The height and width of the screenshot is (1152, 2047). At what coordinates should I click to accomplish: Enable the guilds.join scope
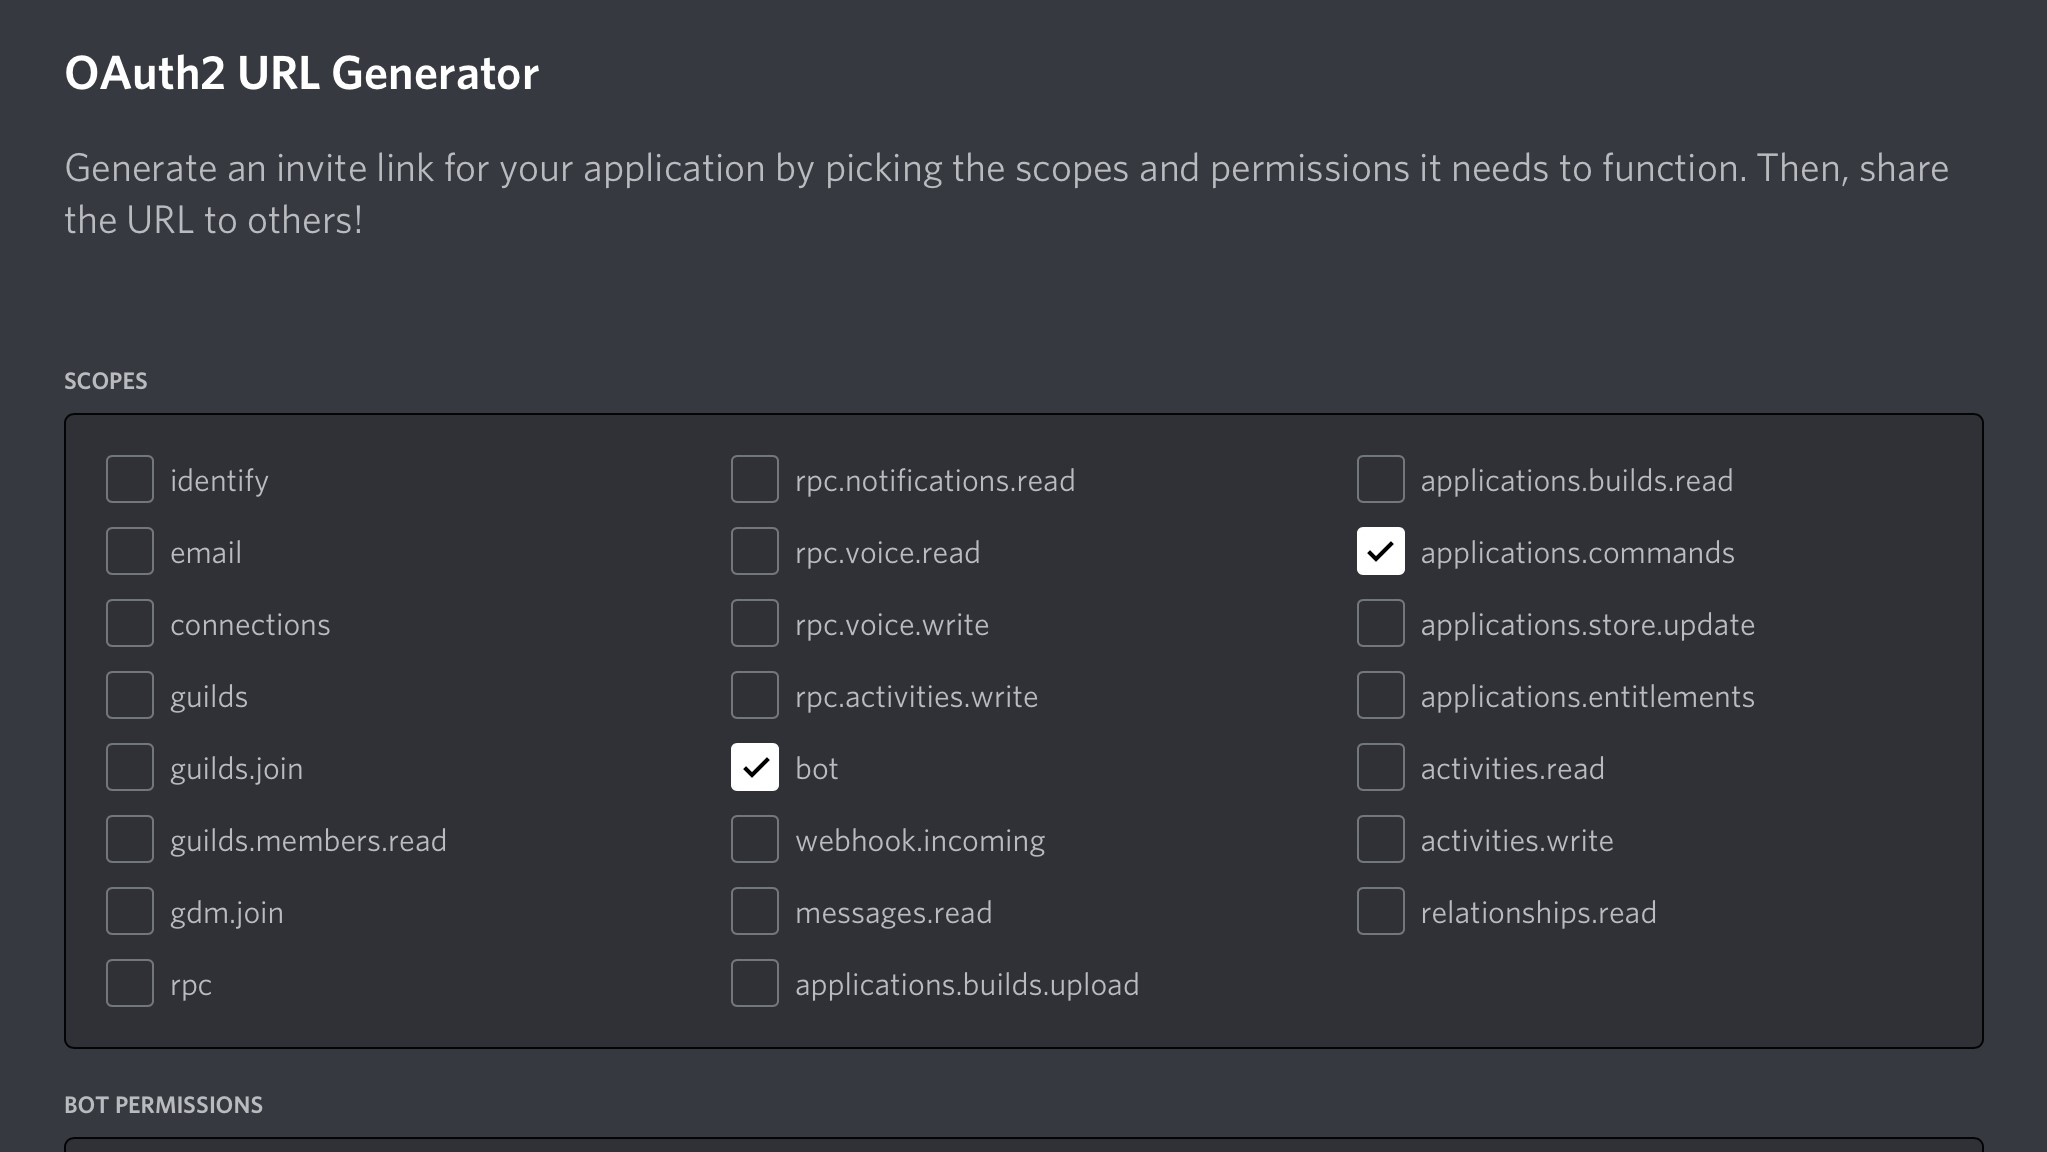(129, 767)
